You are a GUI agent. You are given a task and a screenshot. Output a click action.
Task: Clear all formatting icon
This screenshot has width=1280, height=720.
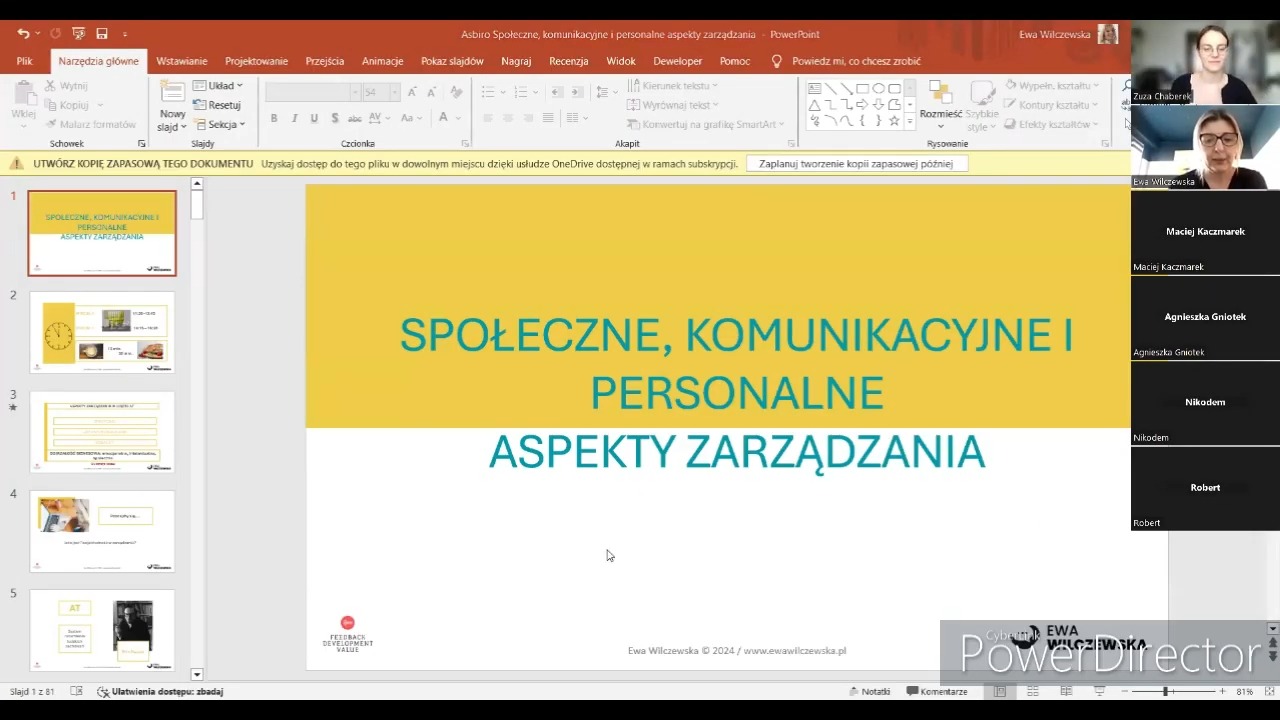point(457,92)
